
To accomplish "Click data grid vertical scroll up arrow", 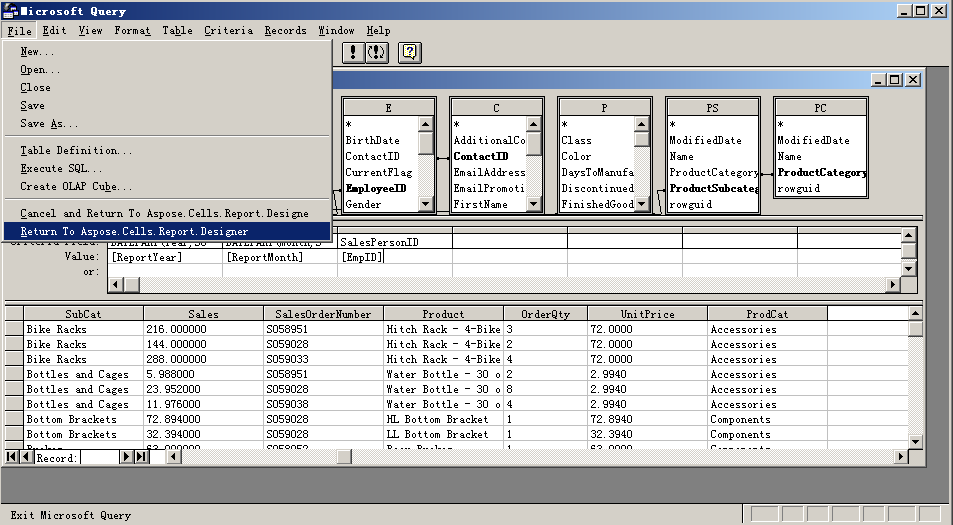I will tap(915, 314).
